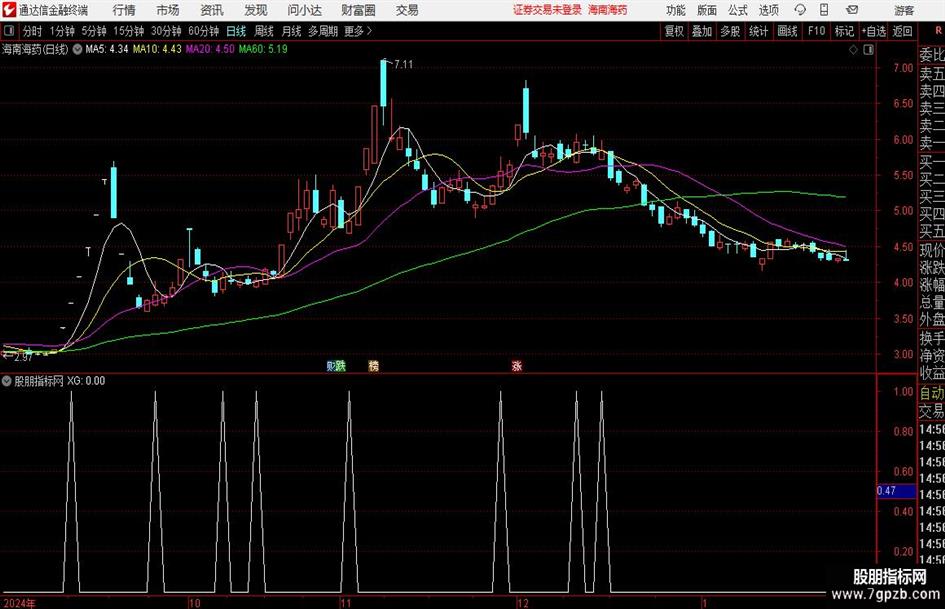The height and width of the screenshot is (609, 945).
Task: Click the red R button at top right
Action: [x=938, y=31]
